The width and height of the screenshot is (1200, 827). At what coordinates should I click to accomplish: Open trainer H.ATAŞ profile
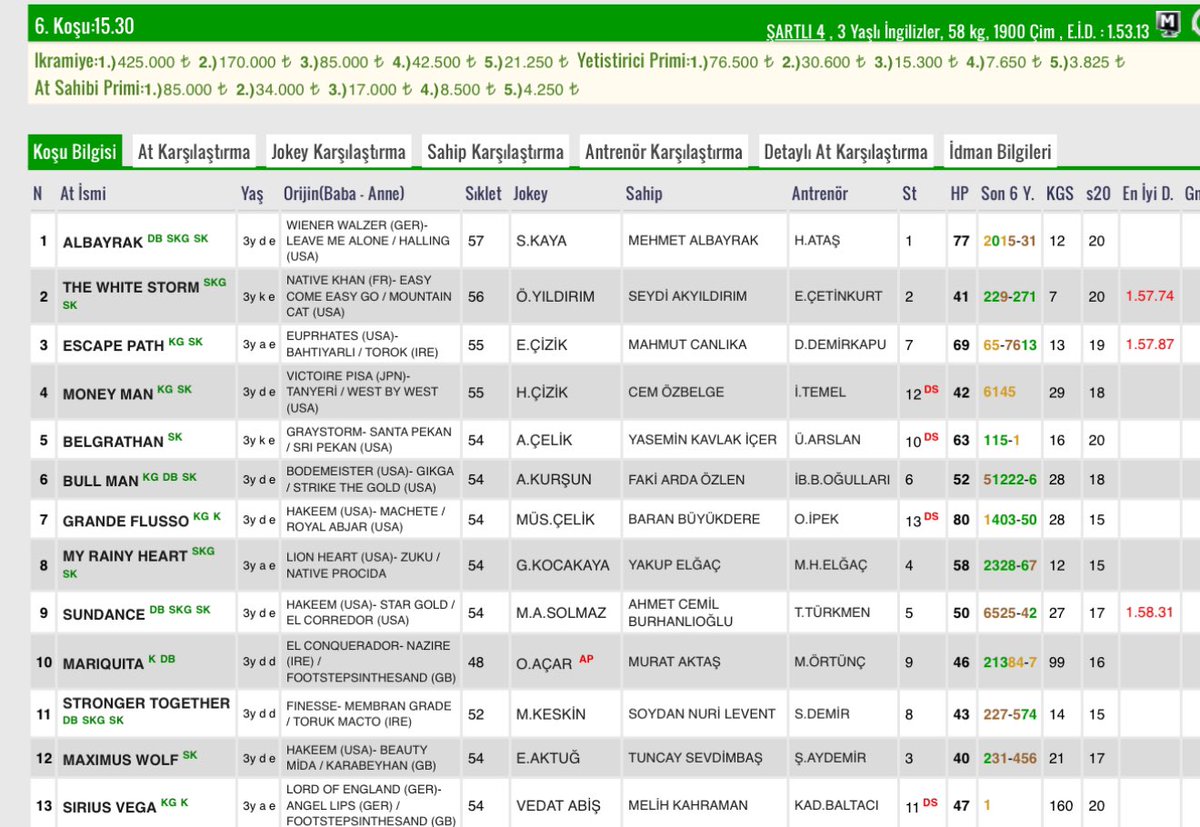pyautogui.click(x=818, y=241)
